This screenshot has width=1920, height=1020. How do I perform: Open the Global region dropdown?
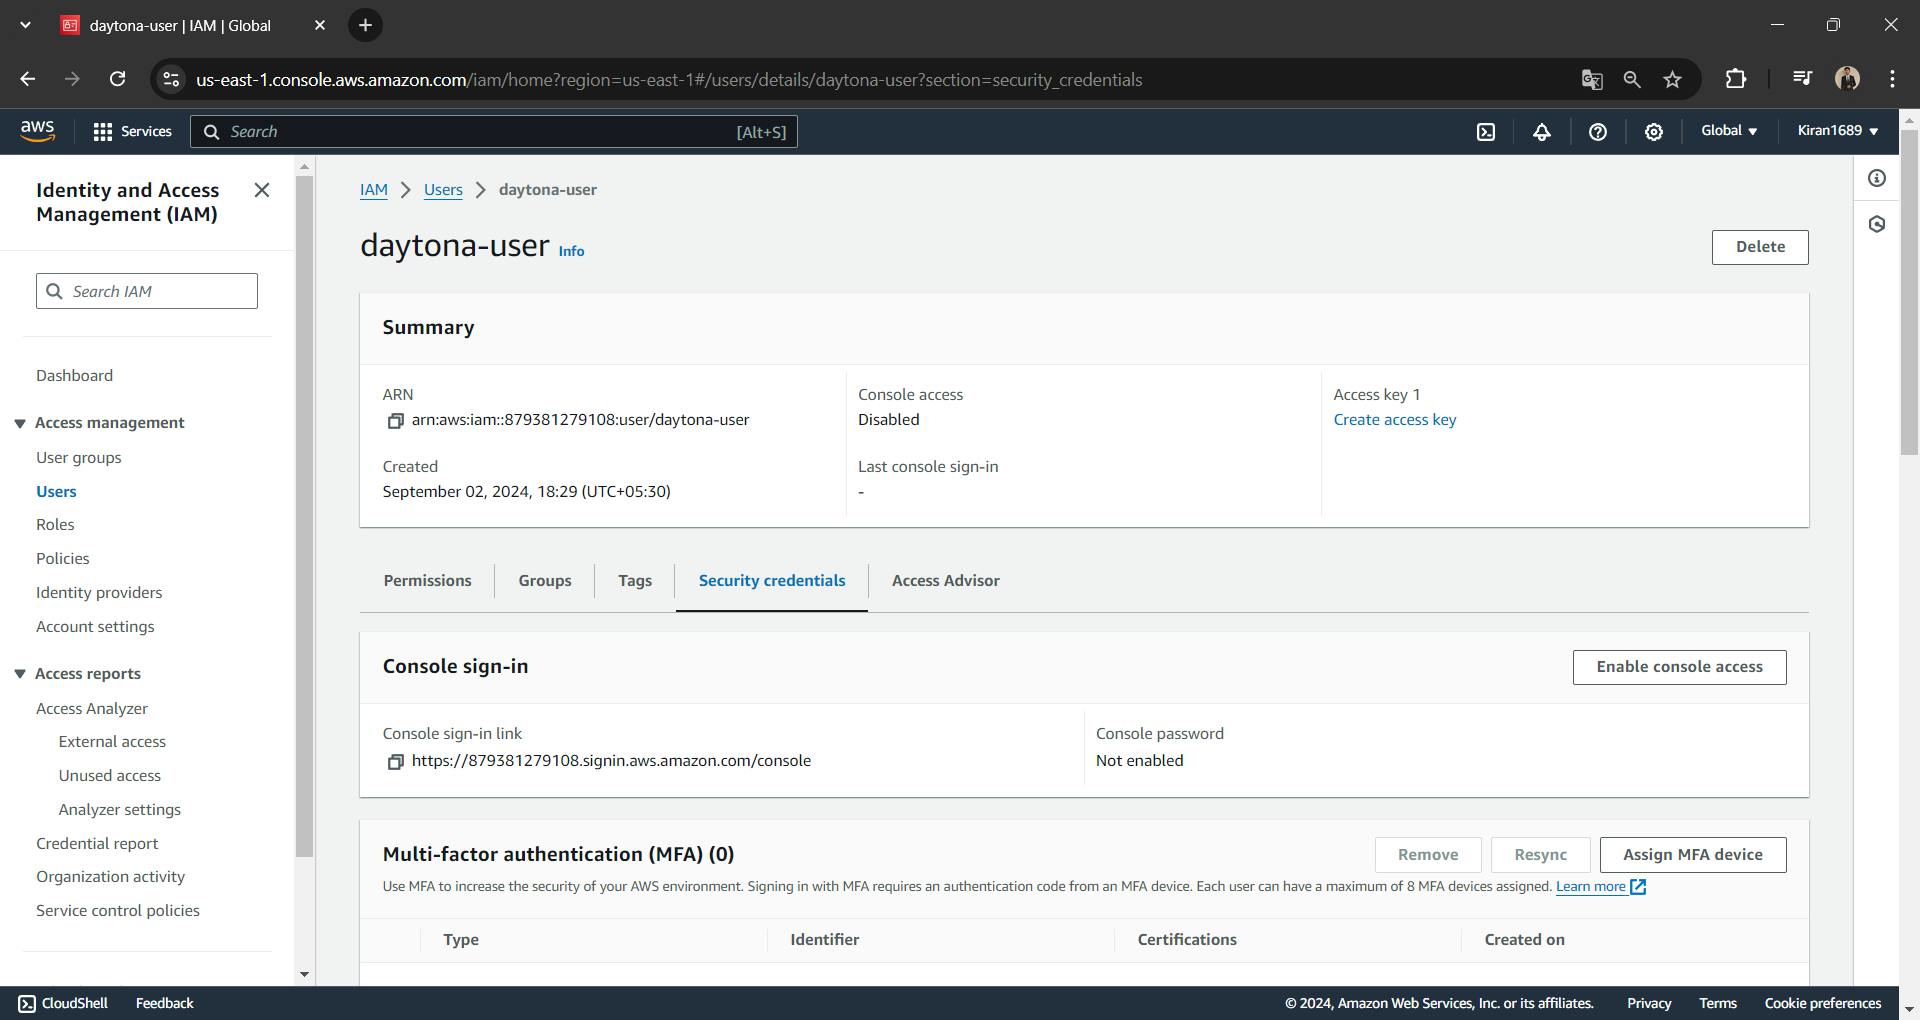(1729, 131)
